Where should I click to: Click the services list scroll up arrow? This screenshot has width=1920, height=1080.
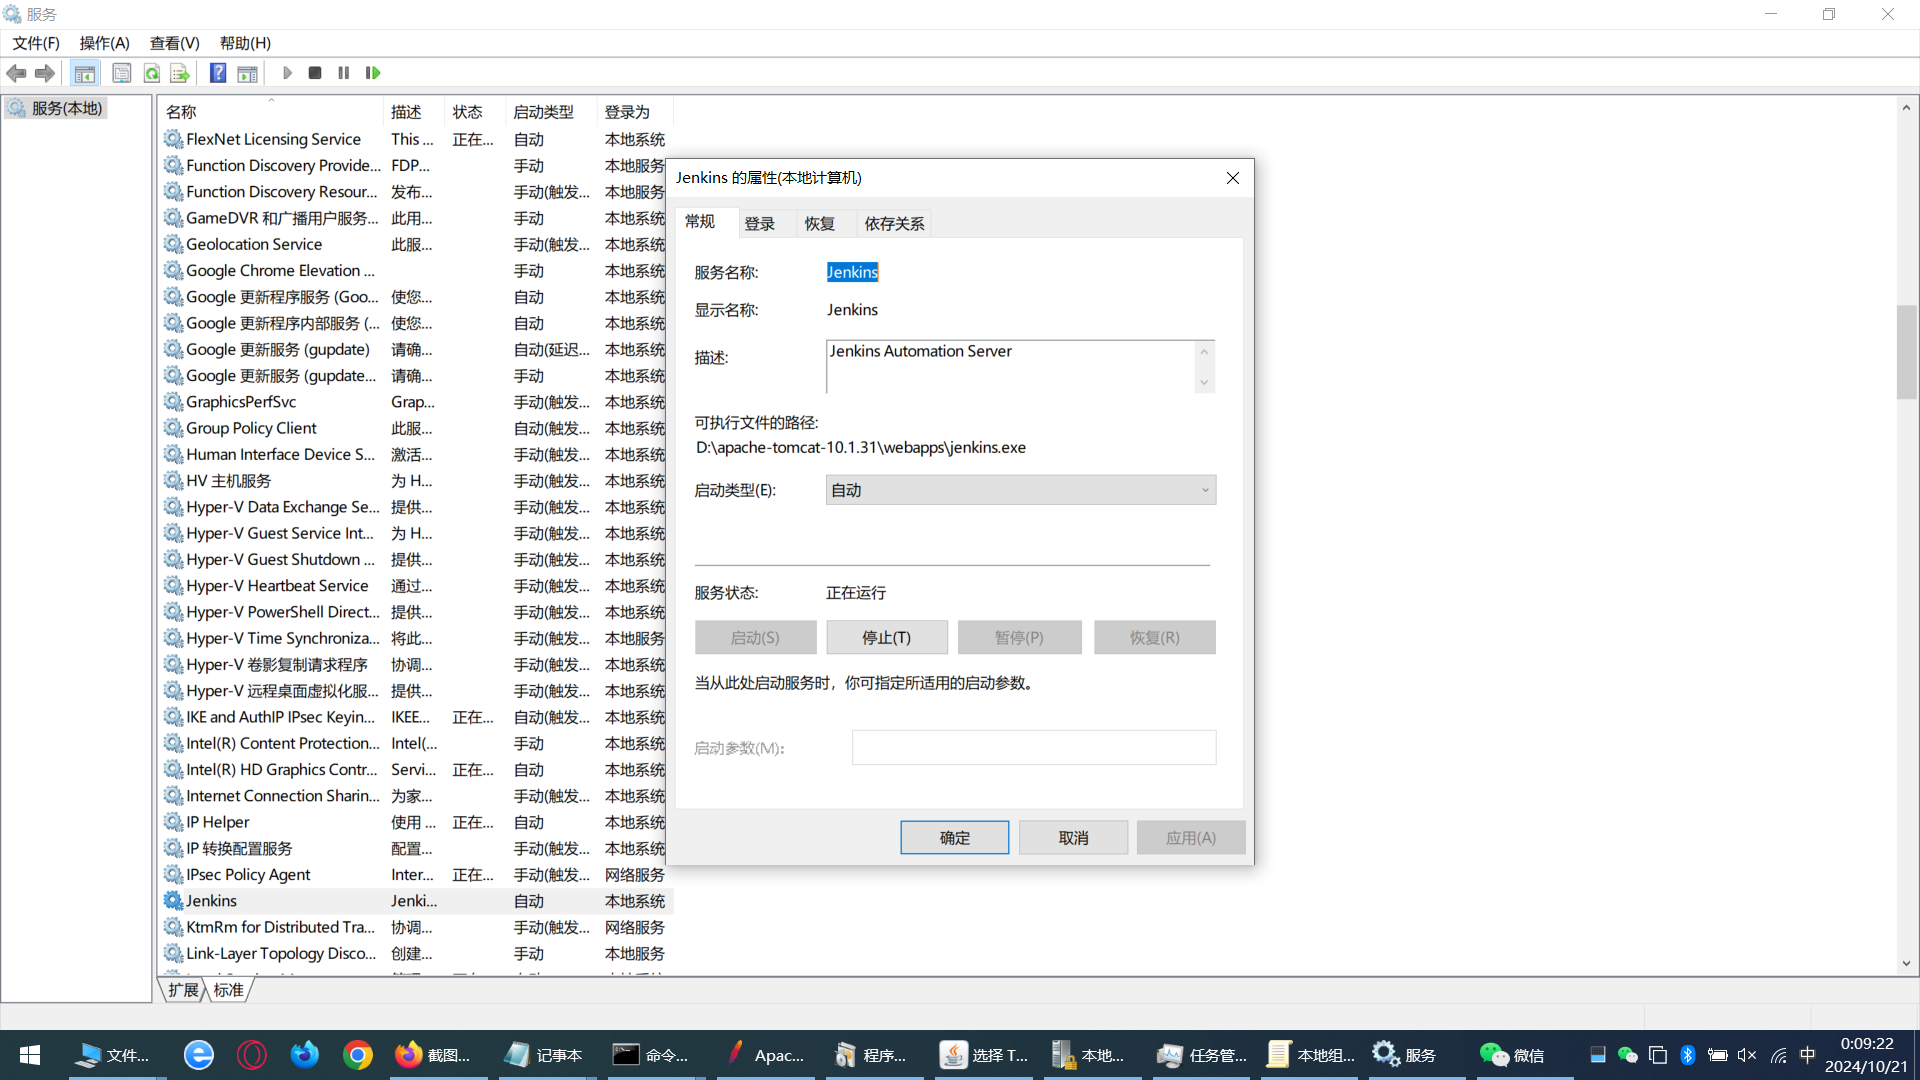click(x=1906, y=108)
